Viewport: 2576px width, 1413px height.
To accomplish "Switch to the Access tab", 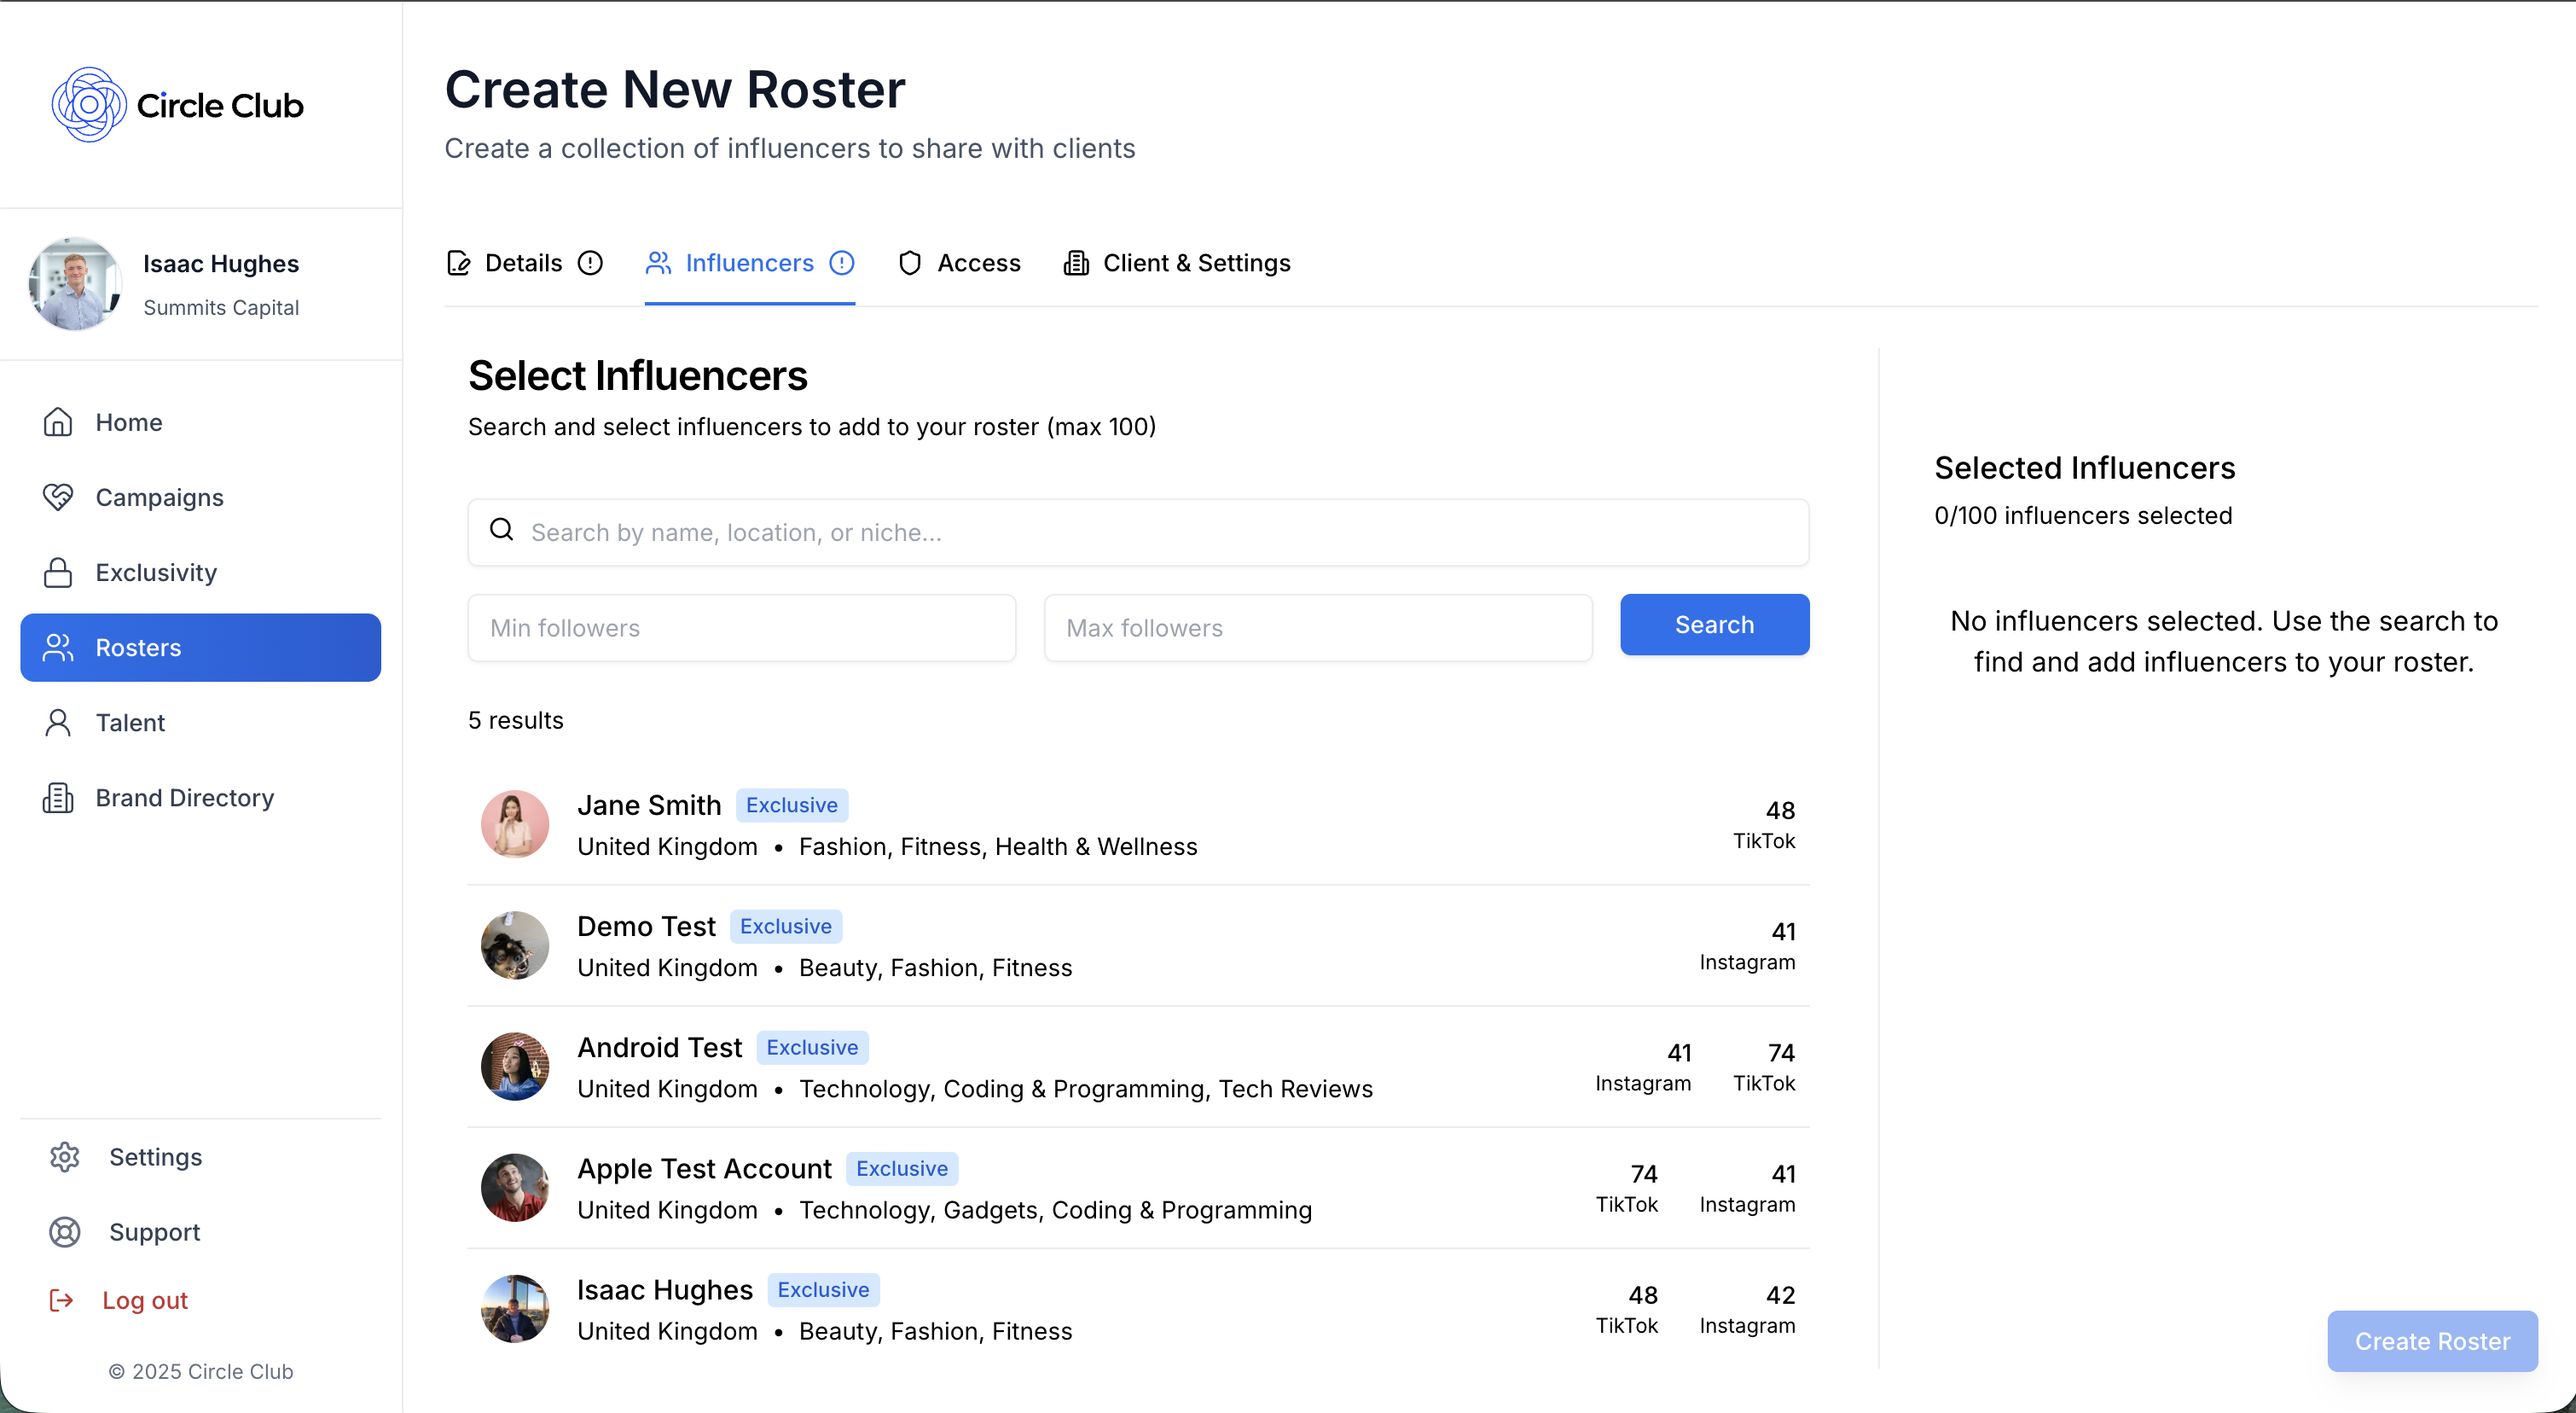I will [958, 263].
